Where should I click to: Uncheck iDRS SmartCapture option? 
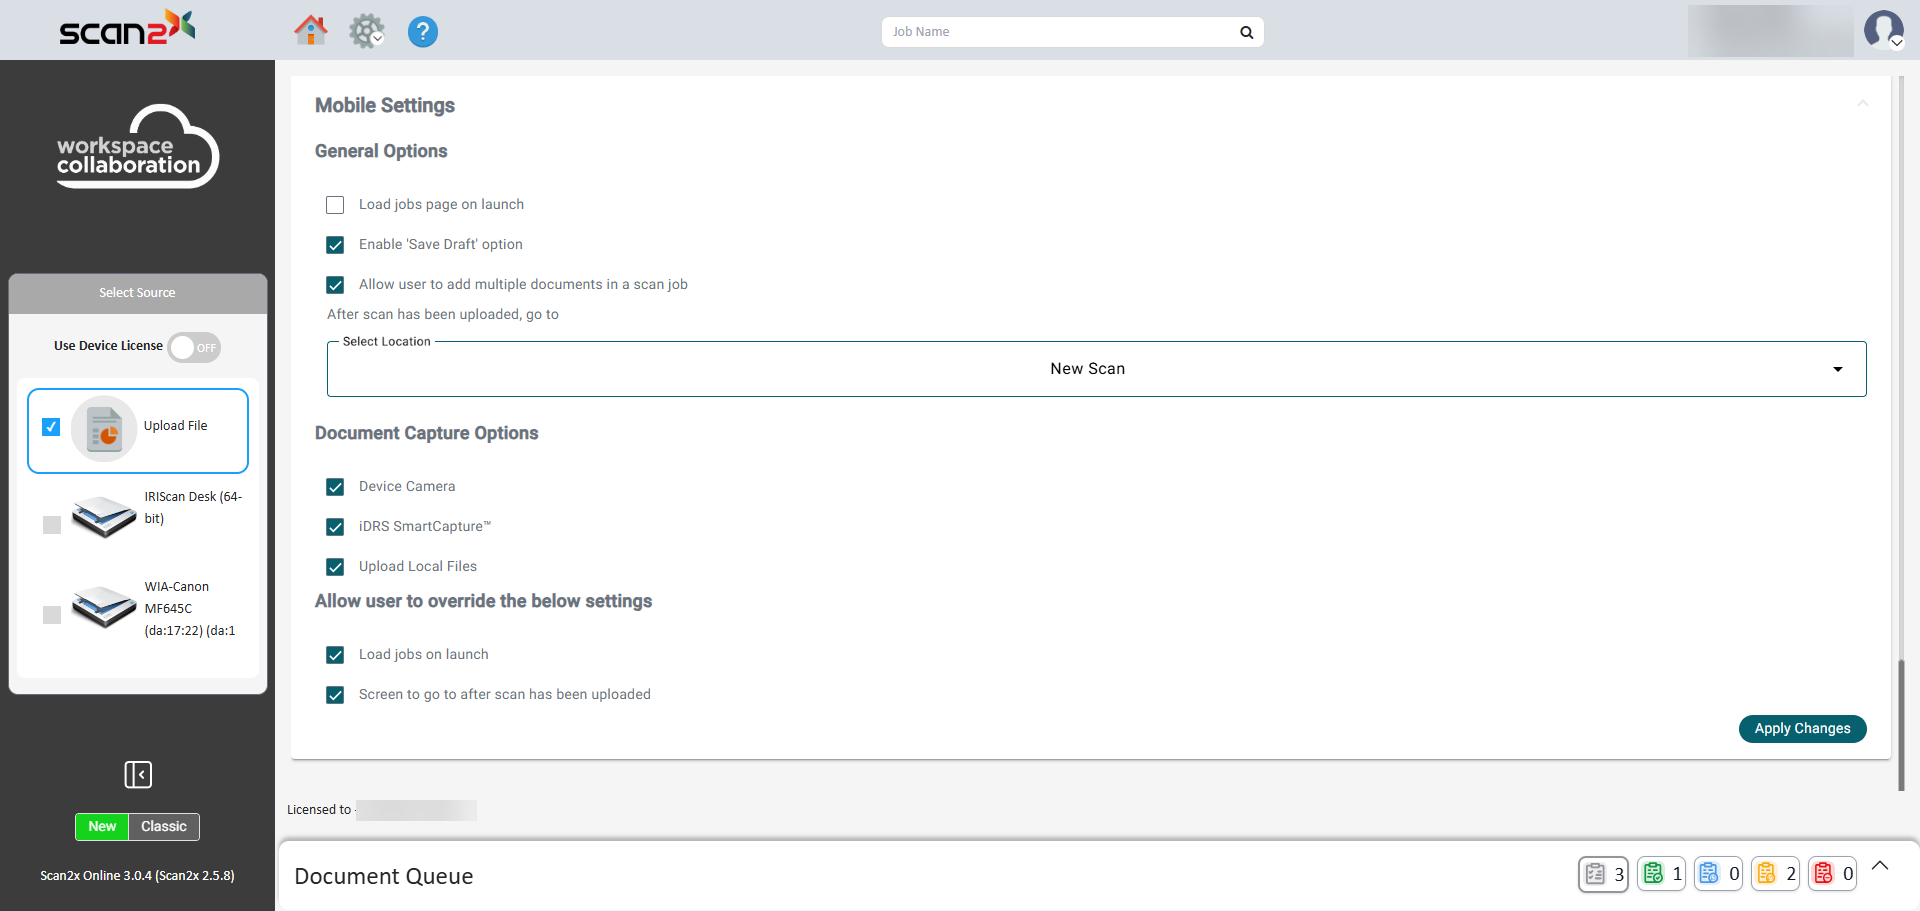point(335,527)
